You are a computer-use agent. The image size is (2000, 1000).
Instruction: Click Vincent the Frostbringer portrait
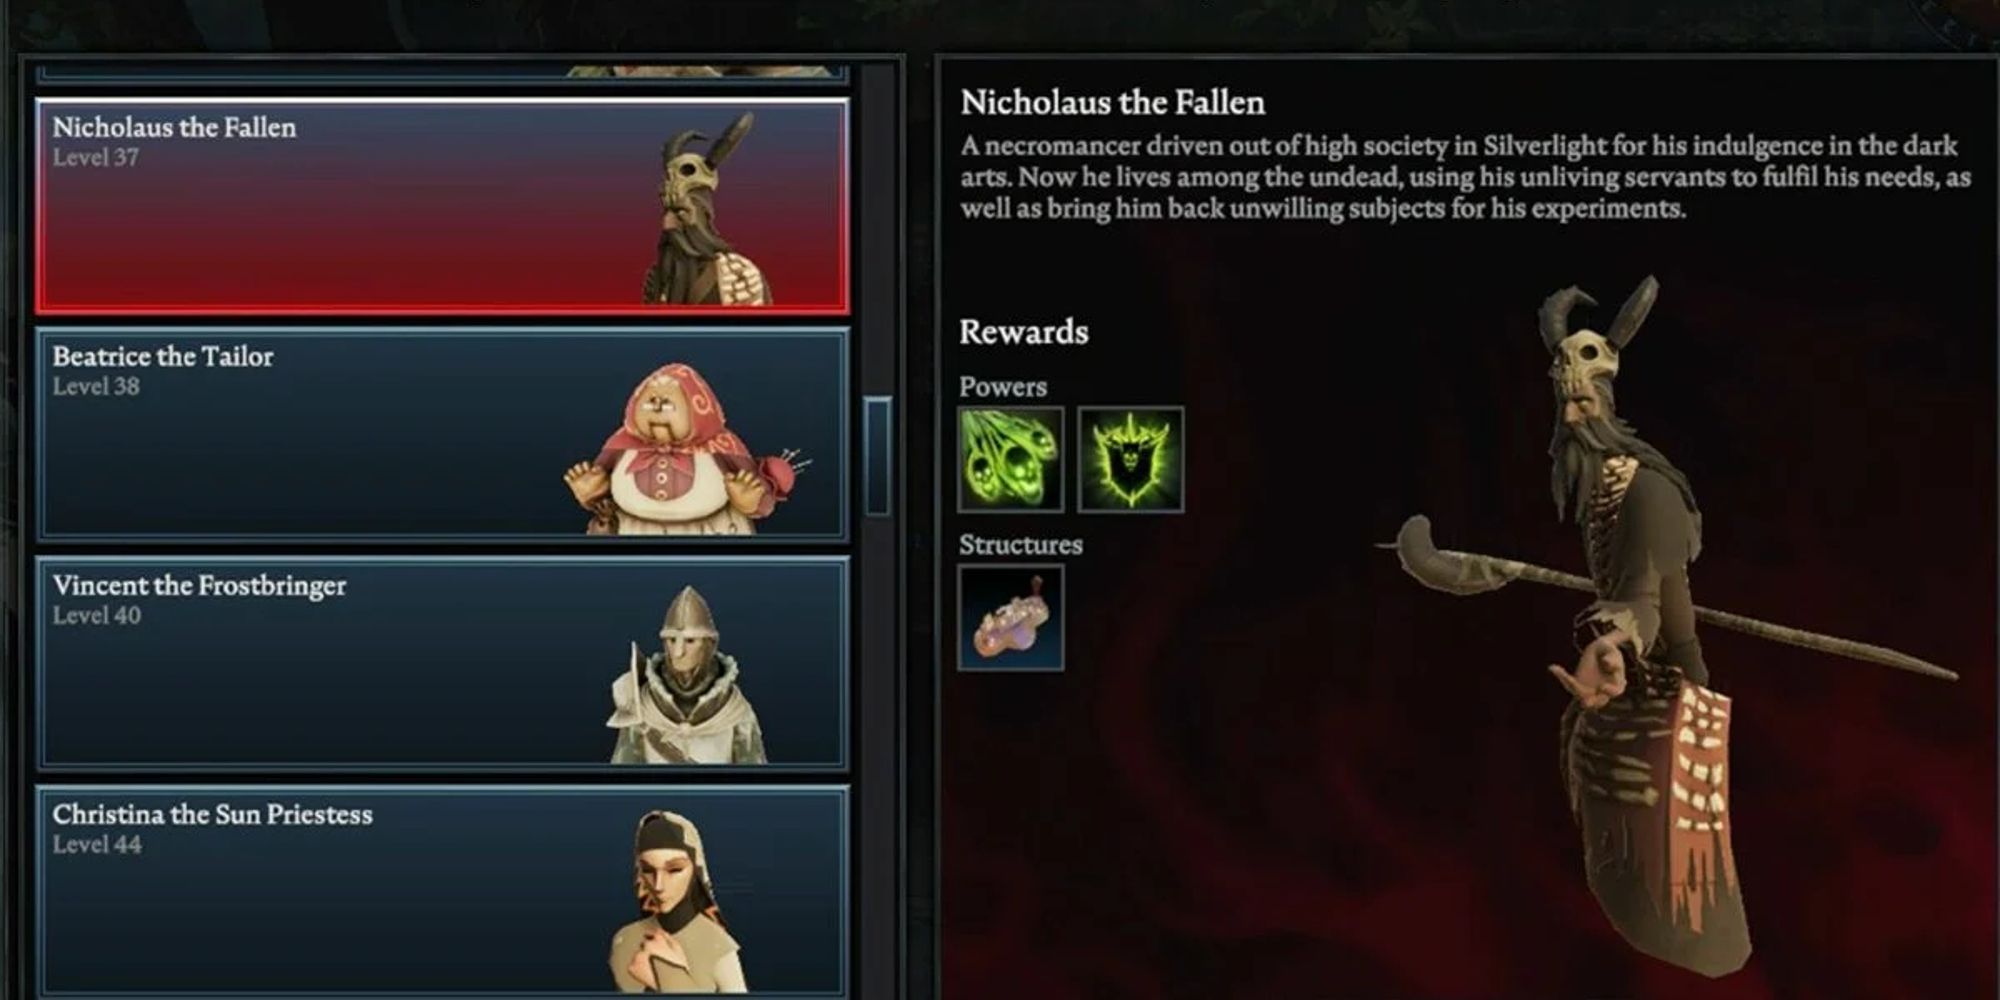pyautogui.click(x=687, y=675)
